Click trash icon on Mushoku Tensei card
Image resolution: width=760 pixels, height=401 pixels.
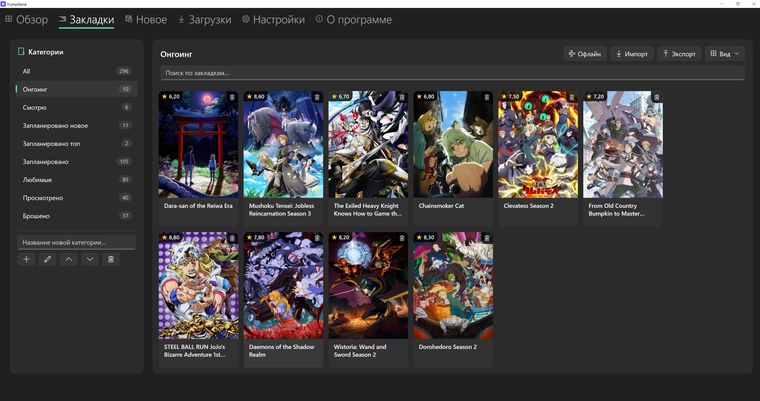pos(317,97)
